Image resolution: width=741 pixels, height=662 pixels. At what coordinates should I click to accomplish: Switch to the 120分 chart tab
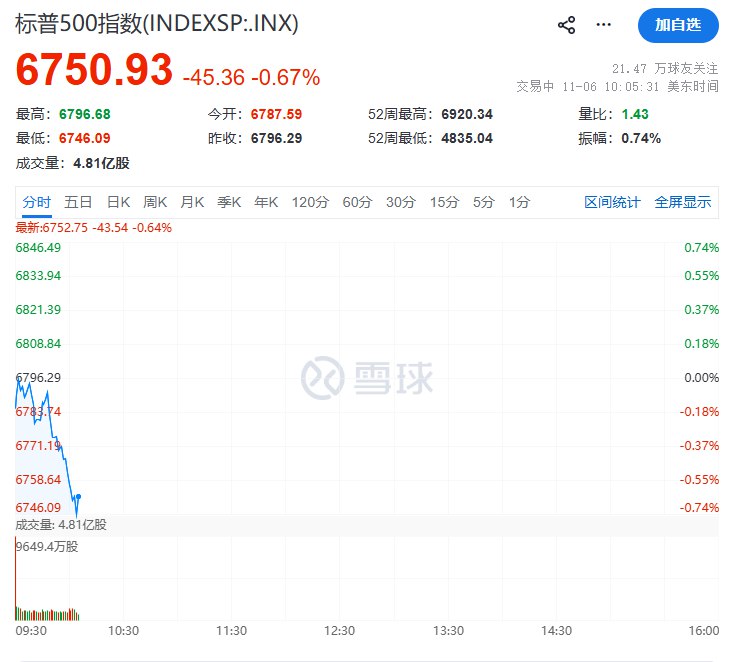click(x=310, y=202)
